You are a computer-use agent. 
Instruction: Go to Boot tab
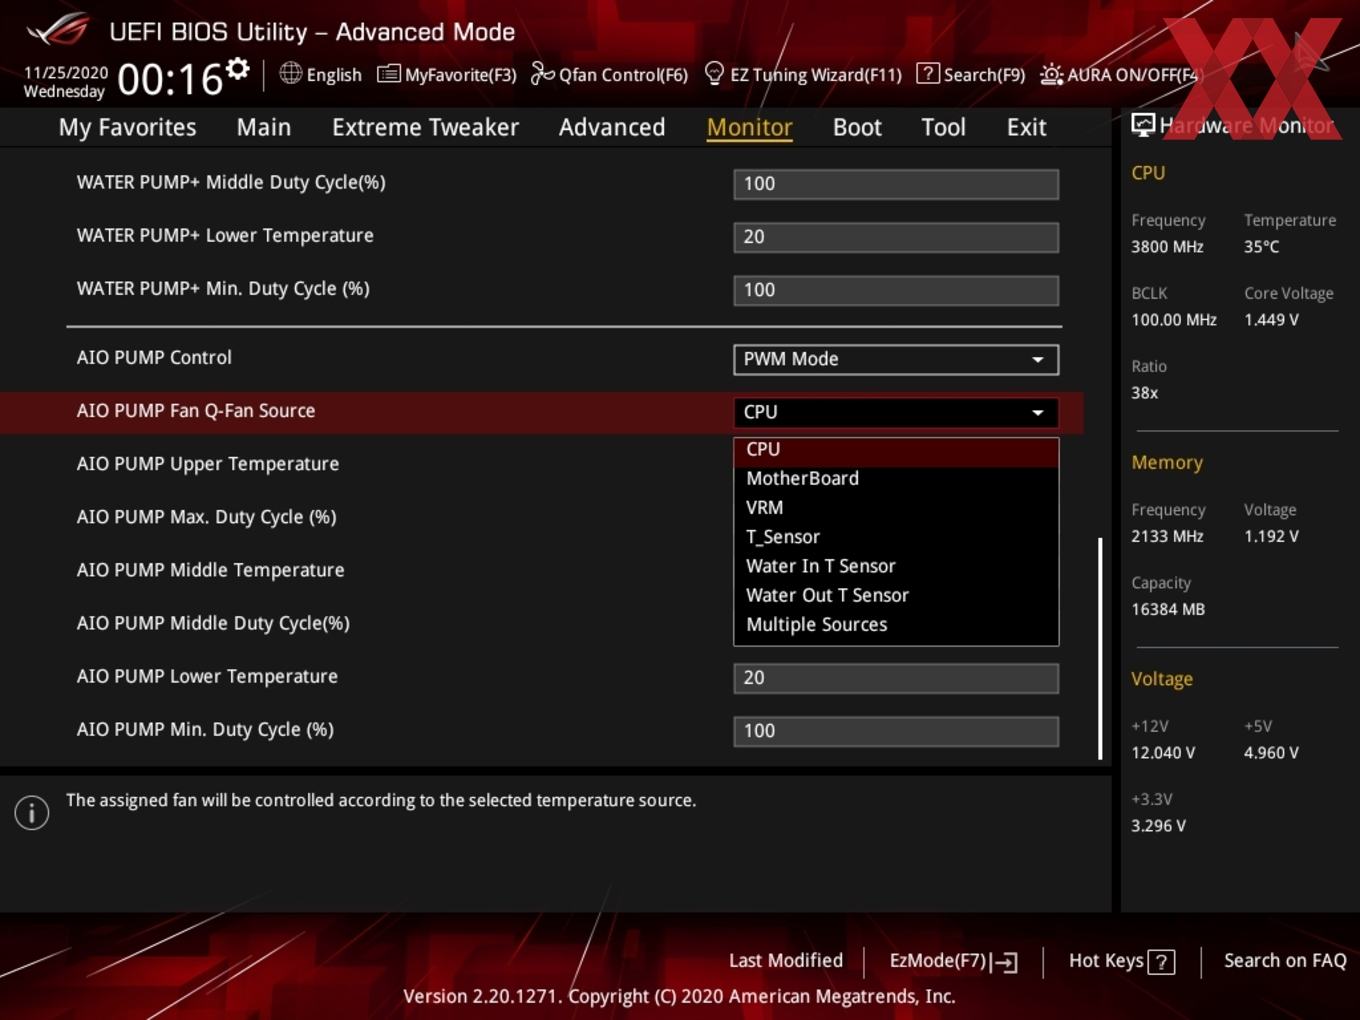pyautogui.click(x=857, y=127)
